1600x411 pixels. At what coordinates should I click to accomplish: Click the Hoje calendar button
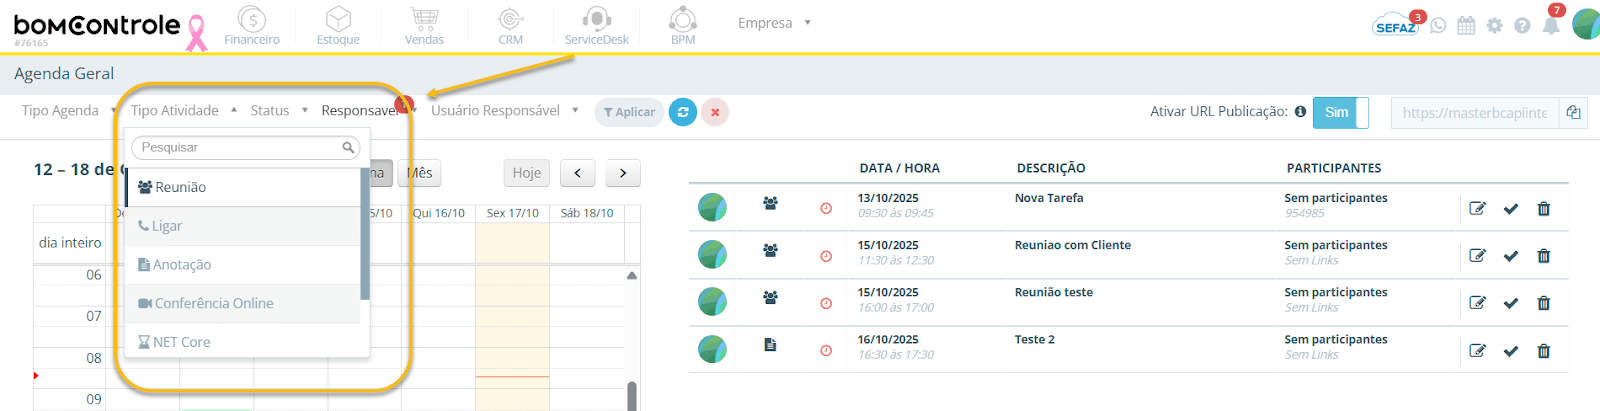pos(527,173)
